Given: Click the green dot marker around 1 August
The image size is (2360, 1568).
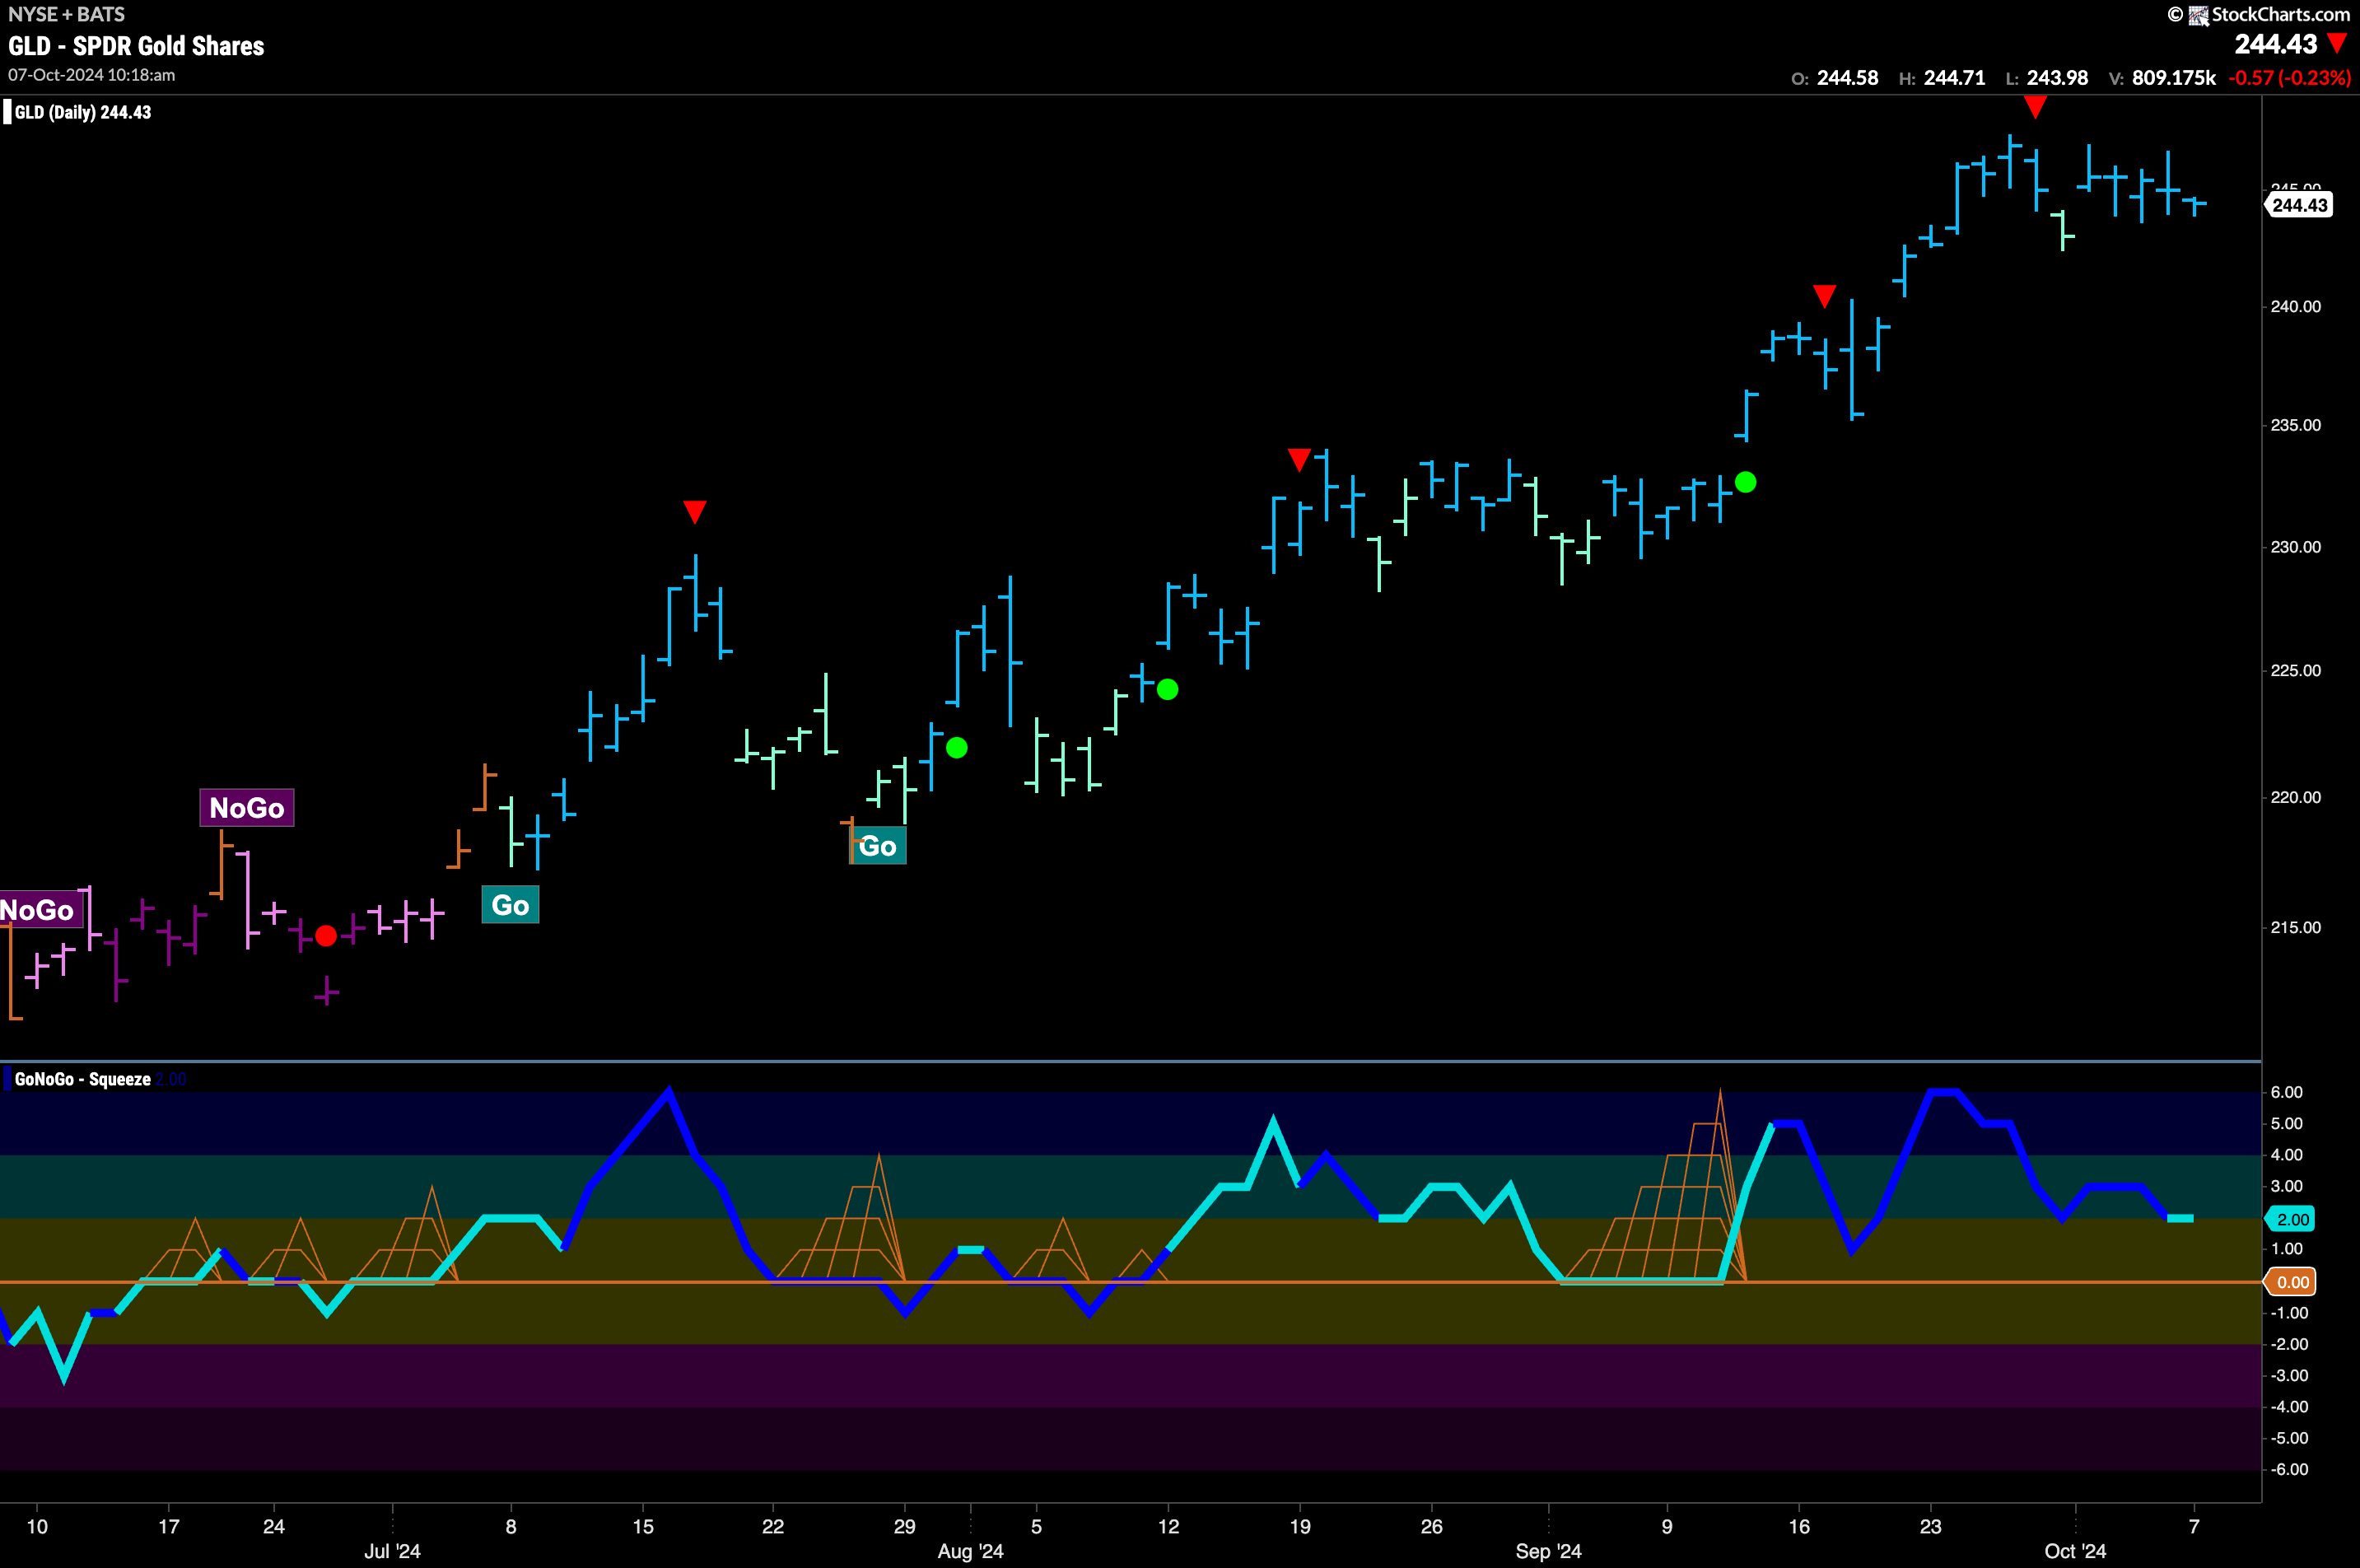Looking at the screenshot, I should click(956, 747).
